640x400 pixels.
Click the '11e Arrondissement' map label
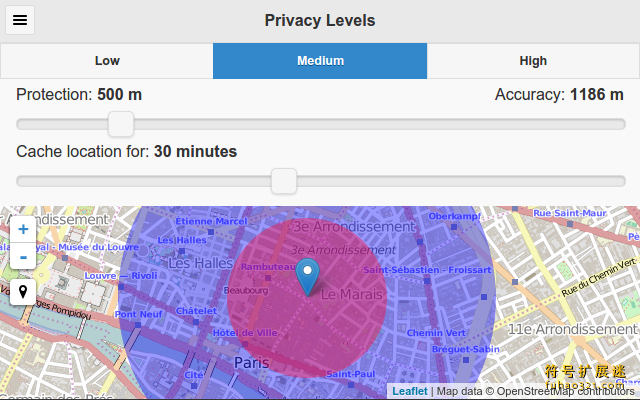[572, 329]
